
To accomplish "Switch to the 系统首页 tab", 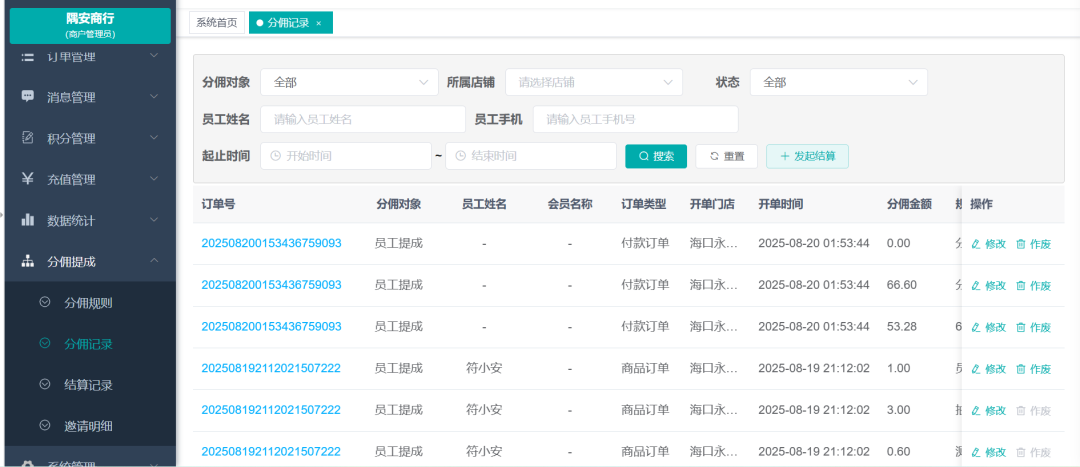I will coord(217,22).
